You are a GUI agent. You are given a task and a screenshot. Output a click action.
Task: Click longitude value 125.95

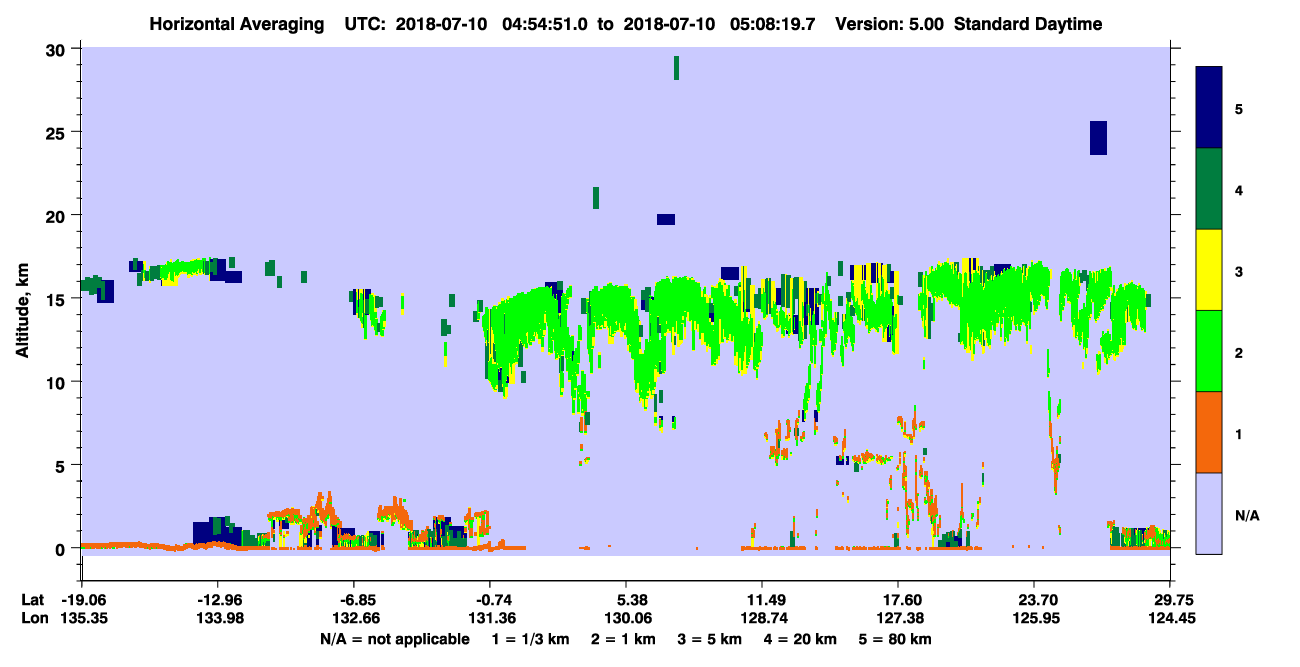1034,618
